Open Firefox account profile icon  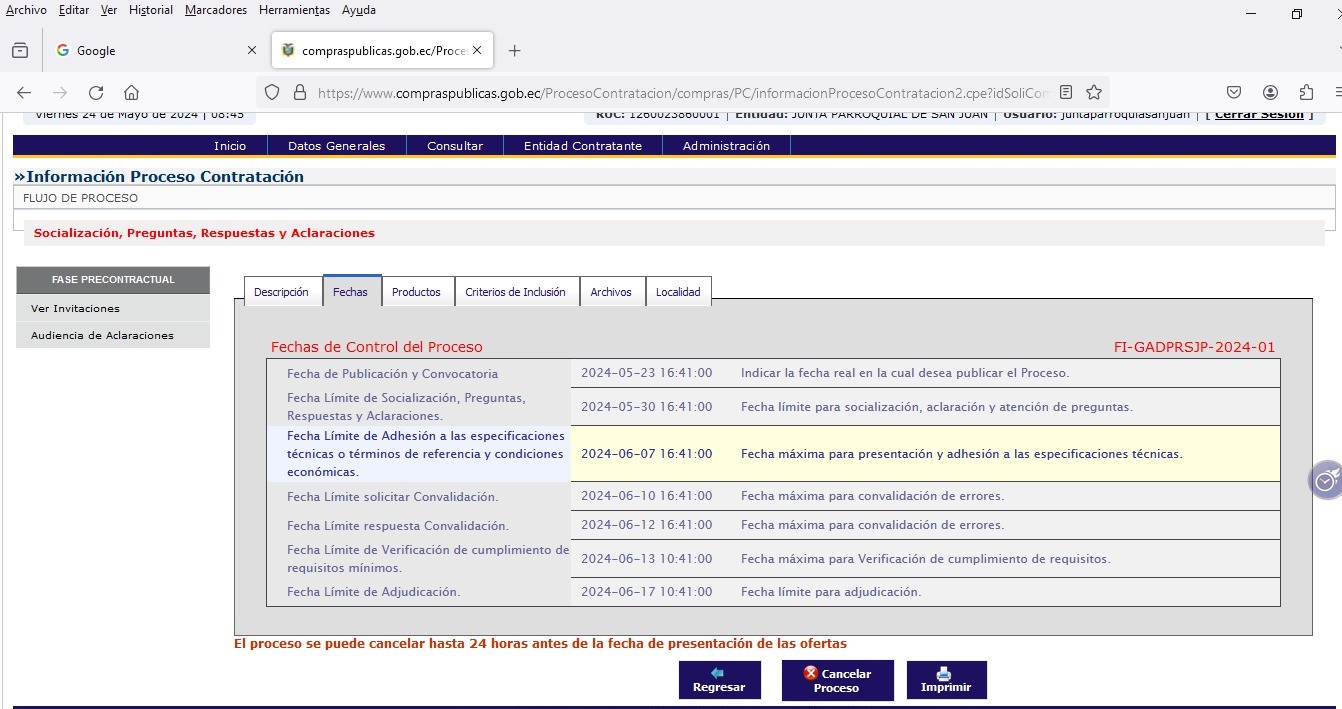1270,93
